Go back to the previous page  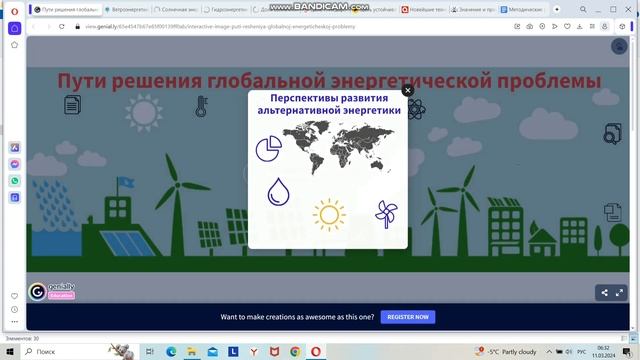point(33,27)
